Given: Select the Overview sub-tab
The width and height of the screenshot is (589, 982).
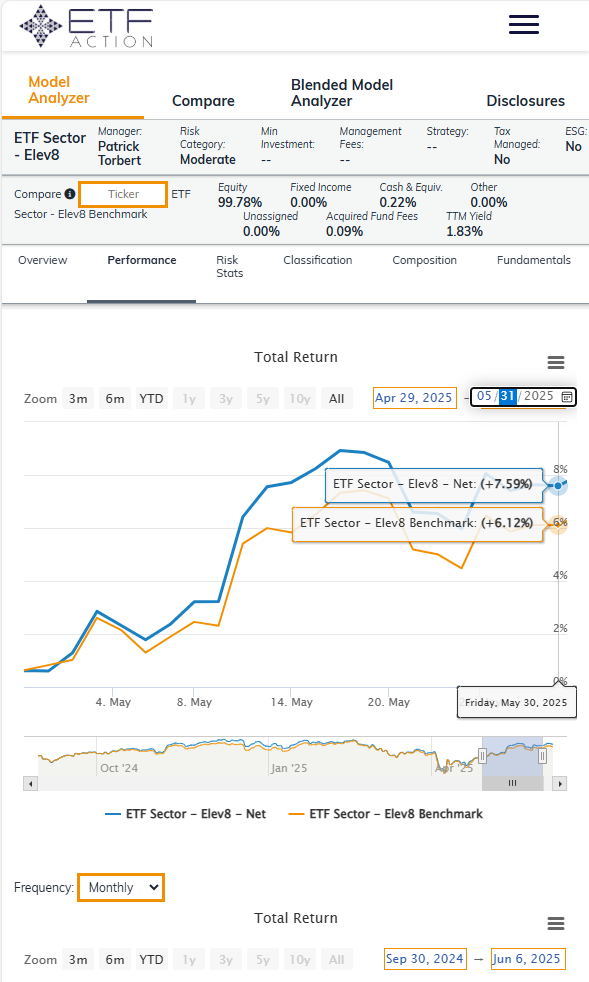Looking at the screenshot, I should coord(43,260).
